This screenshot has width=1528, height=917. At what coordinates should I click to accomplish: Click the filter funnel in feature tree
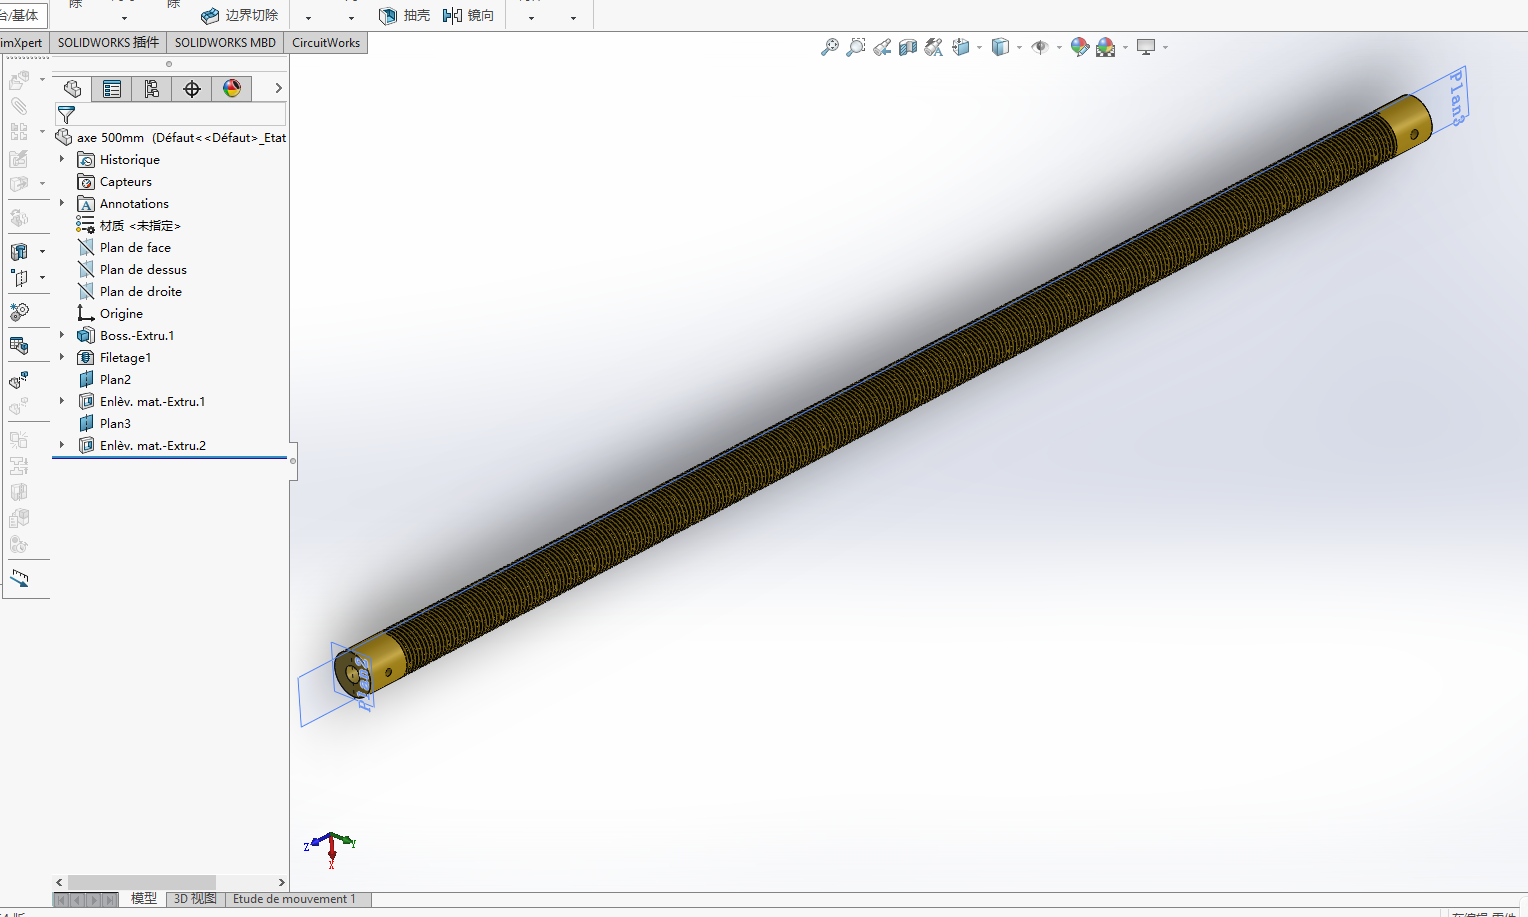(67, 115)
